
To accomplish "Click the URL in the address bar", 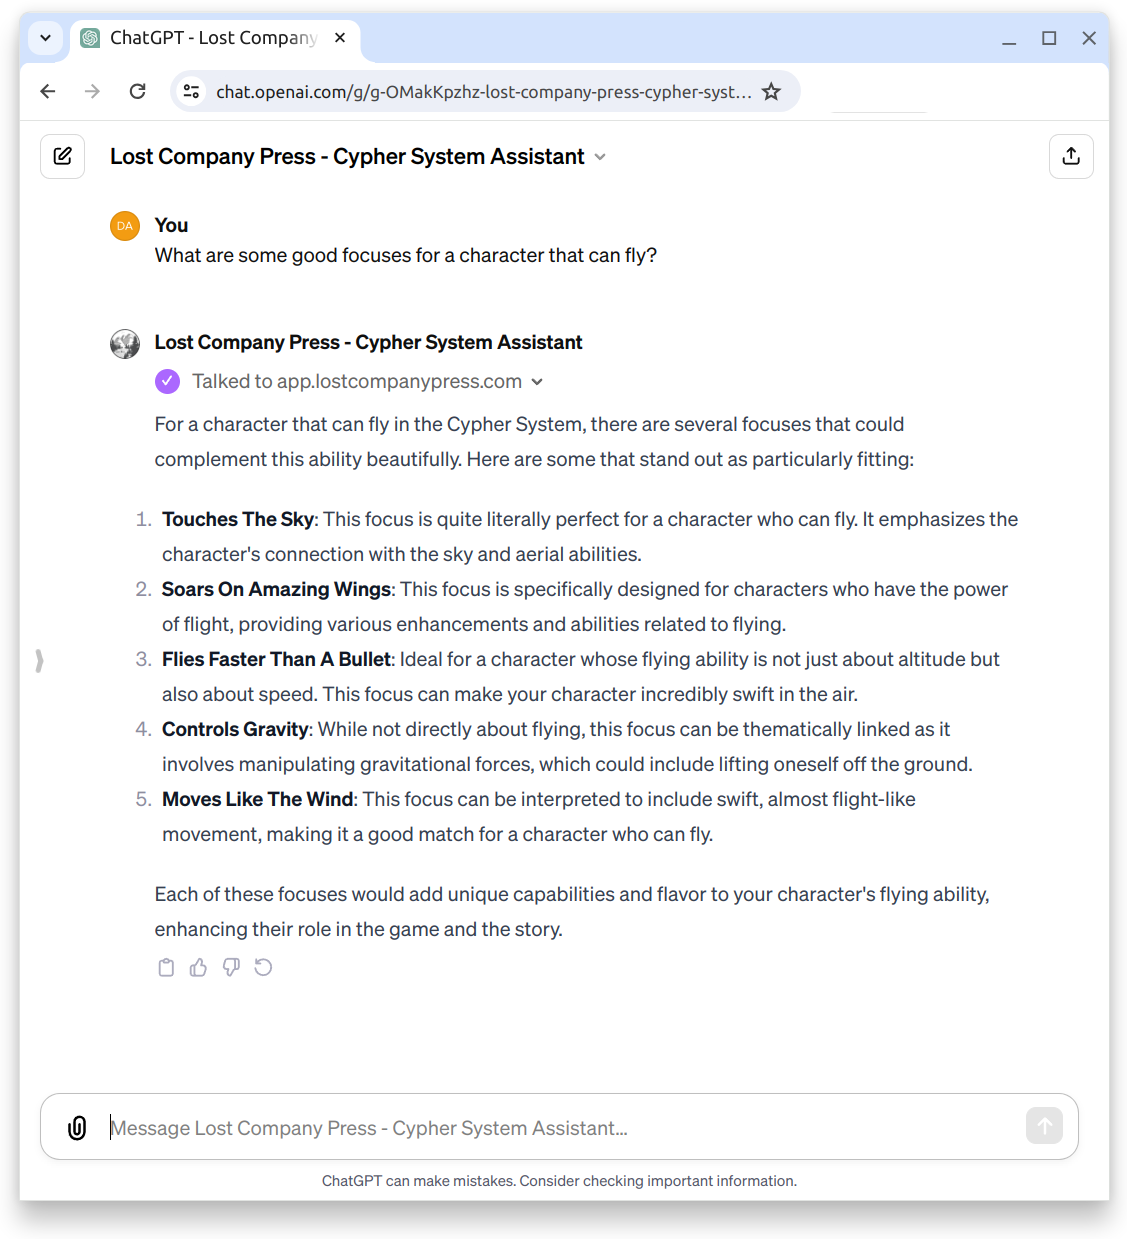I will point(483,92).
